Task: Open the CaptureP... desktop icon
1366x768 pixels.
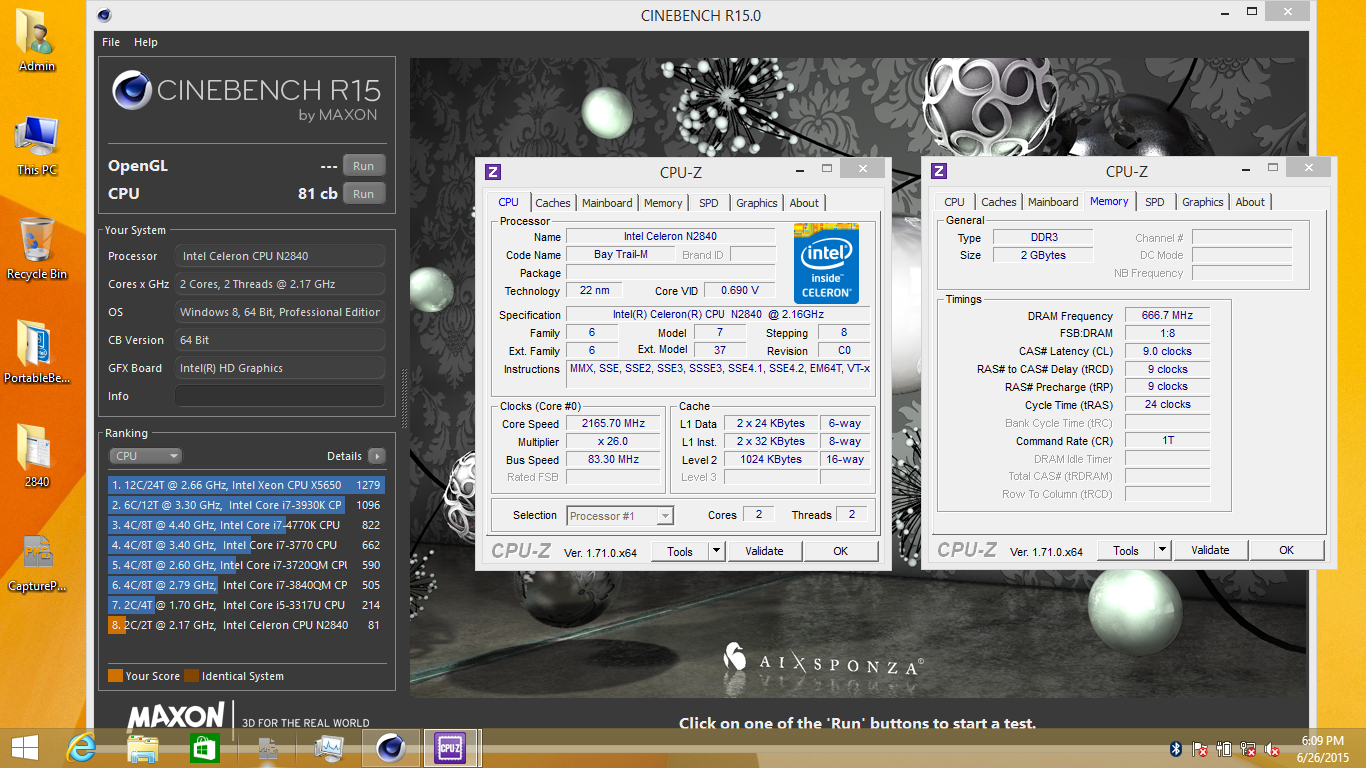Action: tap(37, 561)
